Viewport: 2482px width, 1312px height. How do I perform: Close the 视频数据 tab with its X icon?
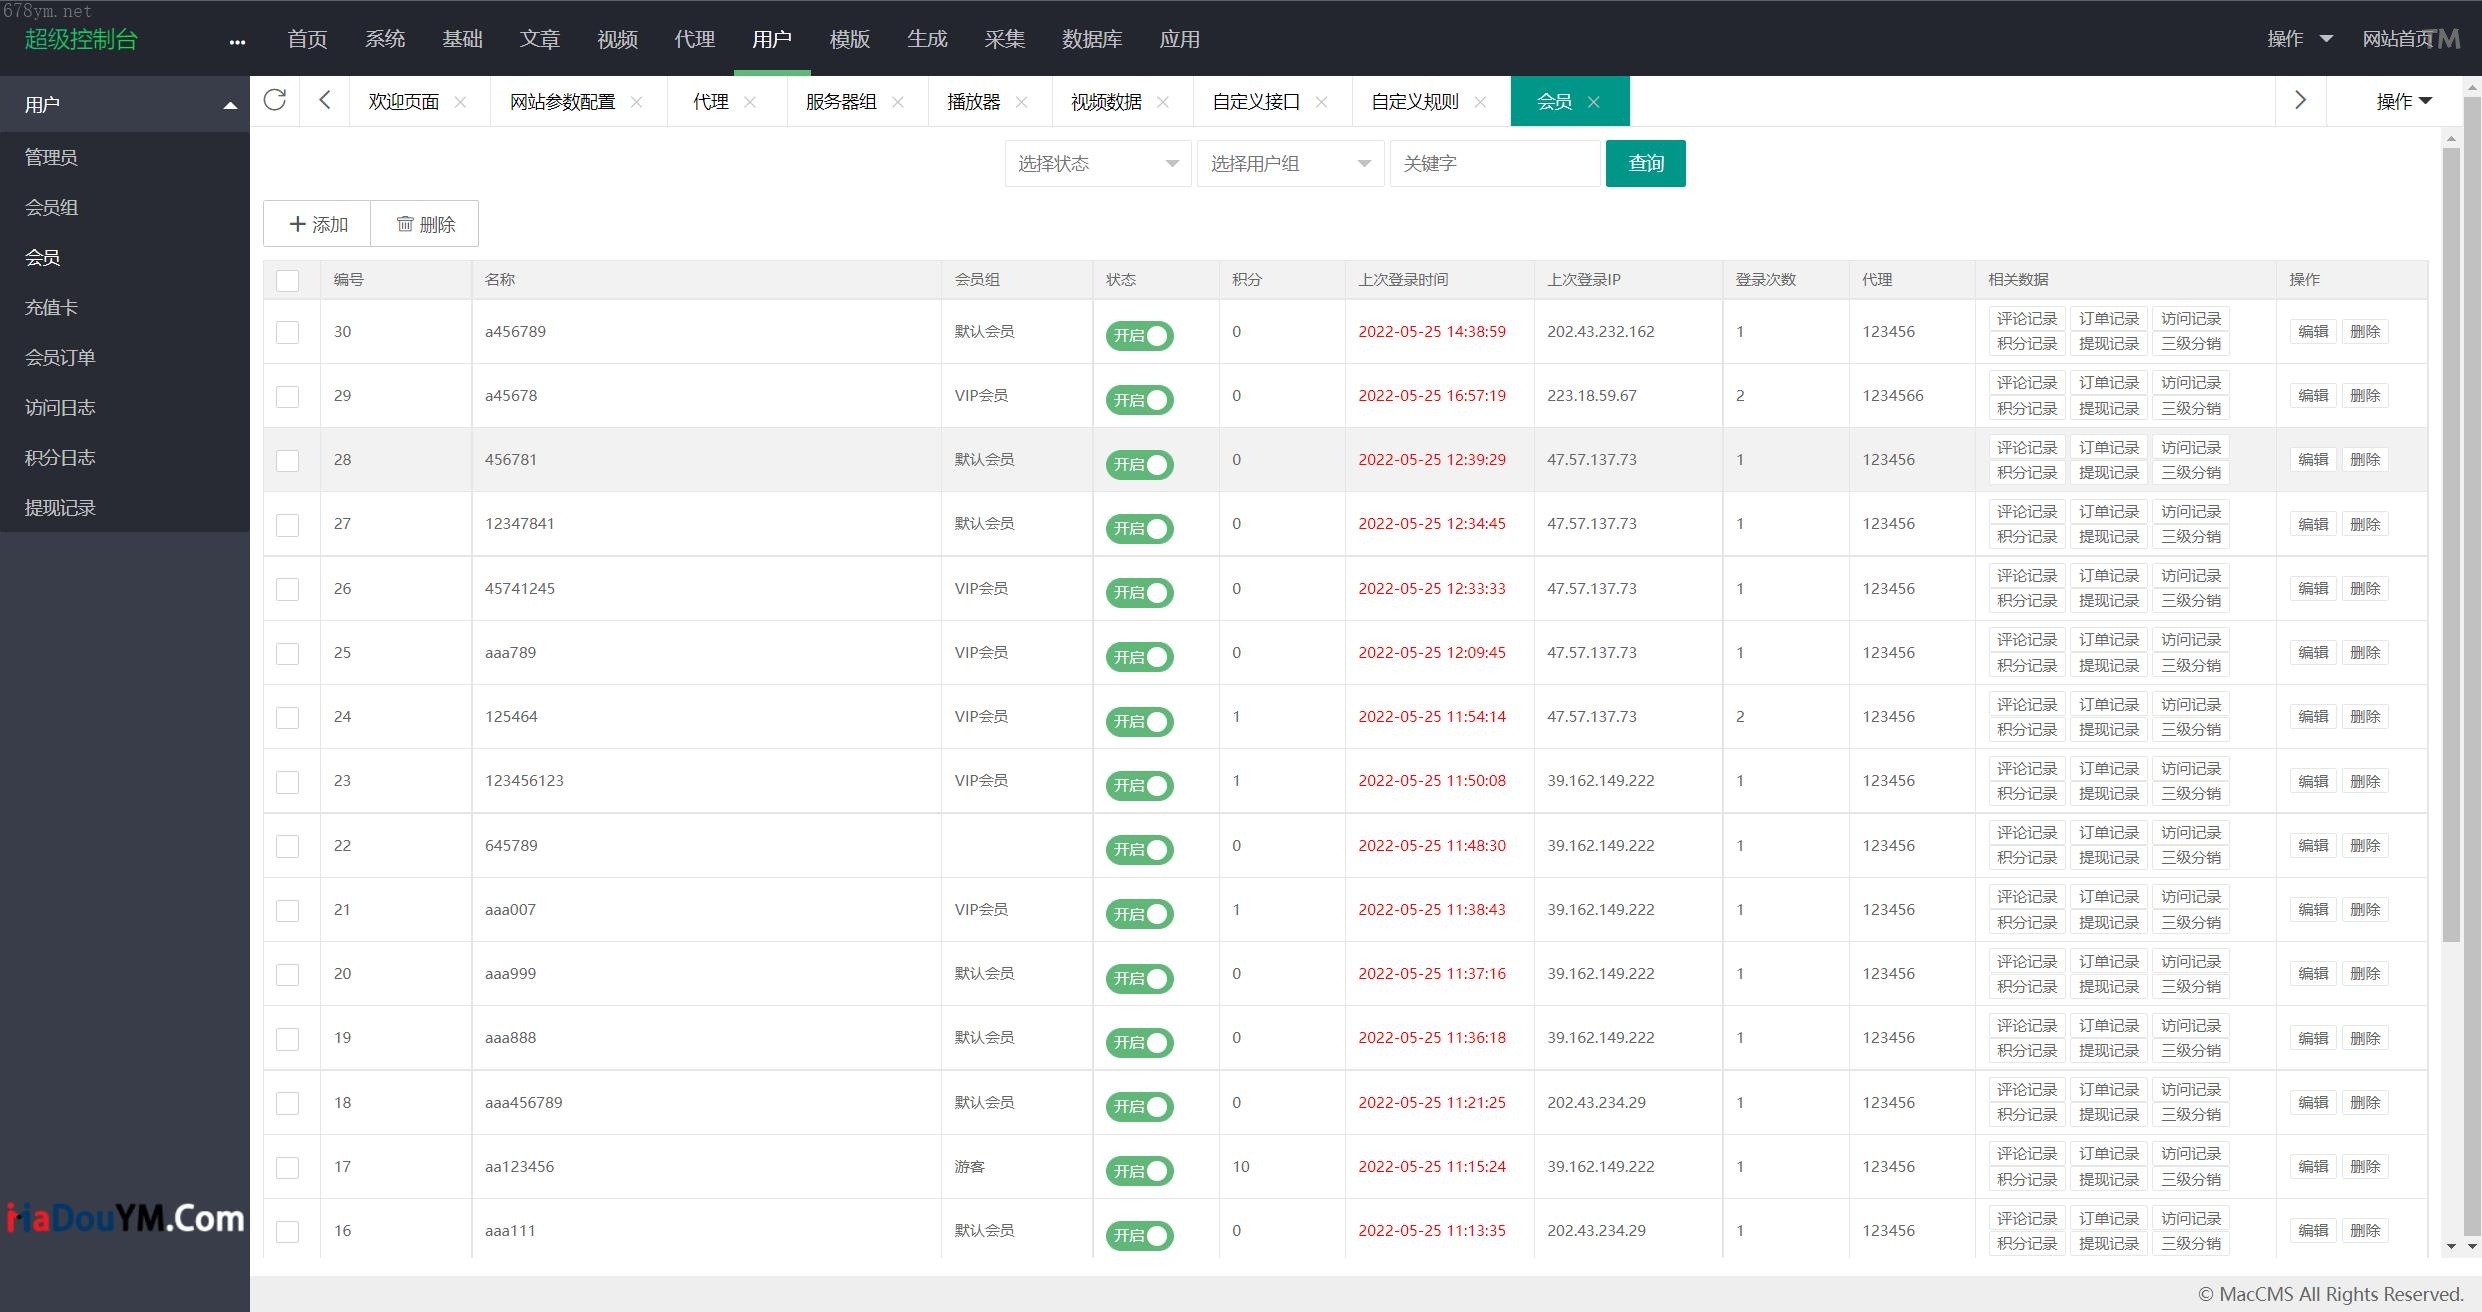pos(1163,102)
